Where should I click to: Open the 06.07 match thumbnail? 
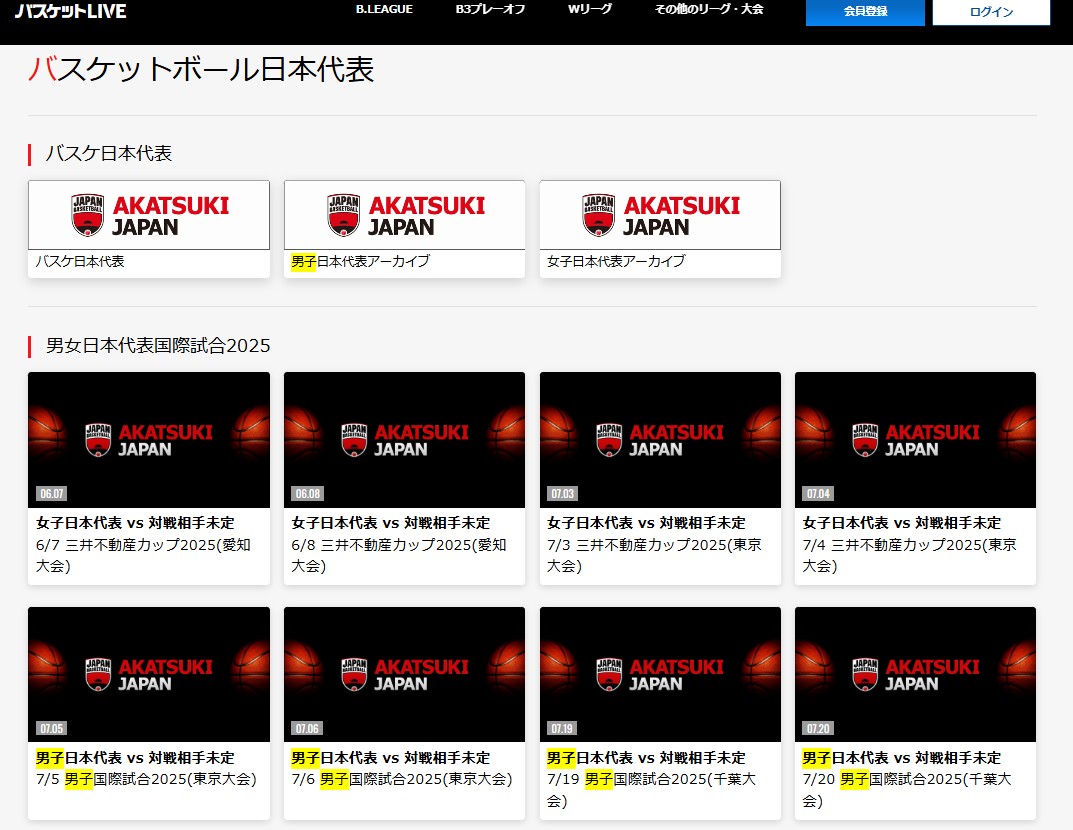148,440
